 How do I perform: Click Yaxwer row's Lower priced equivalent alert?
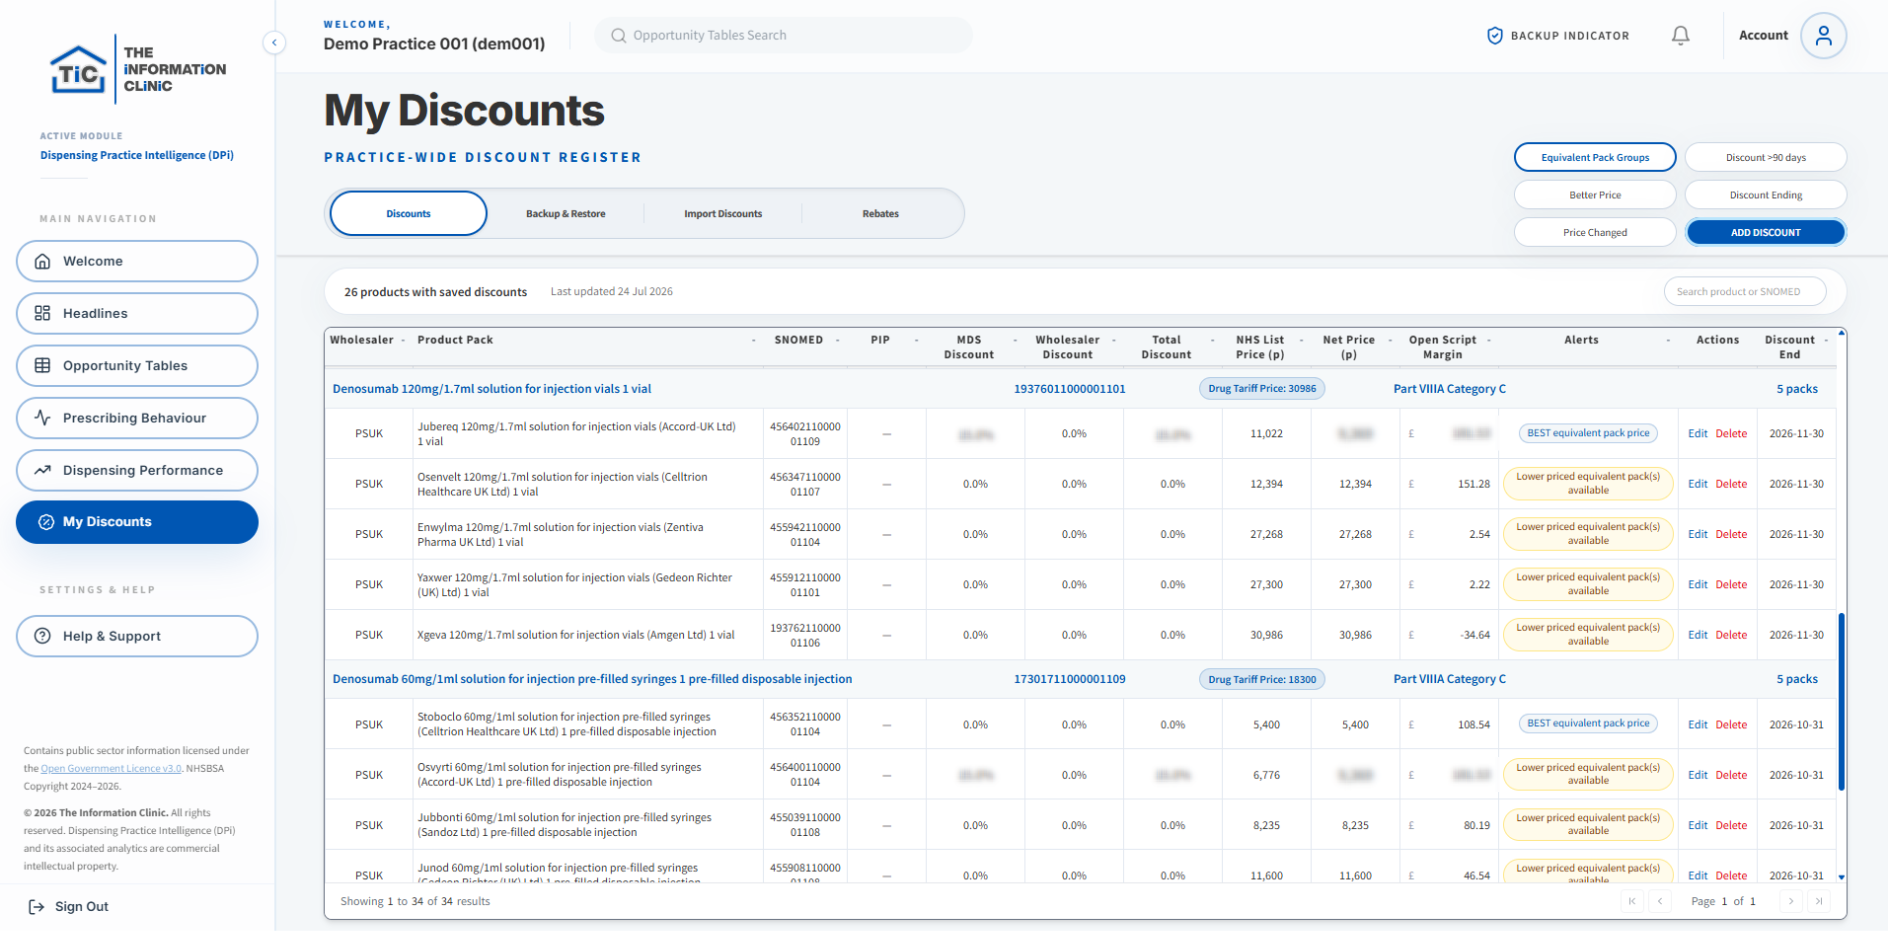coord(1588,584)
